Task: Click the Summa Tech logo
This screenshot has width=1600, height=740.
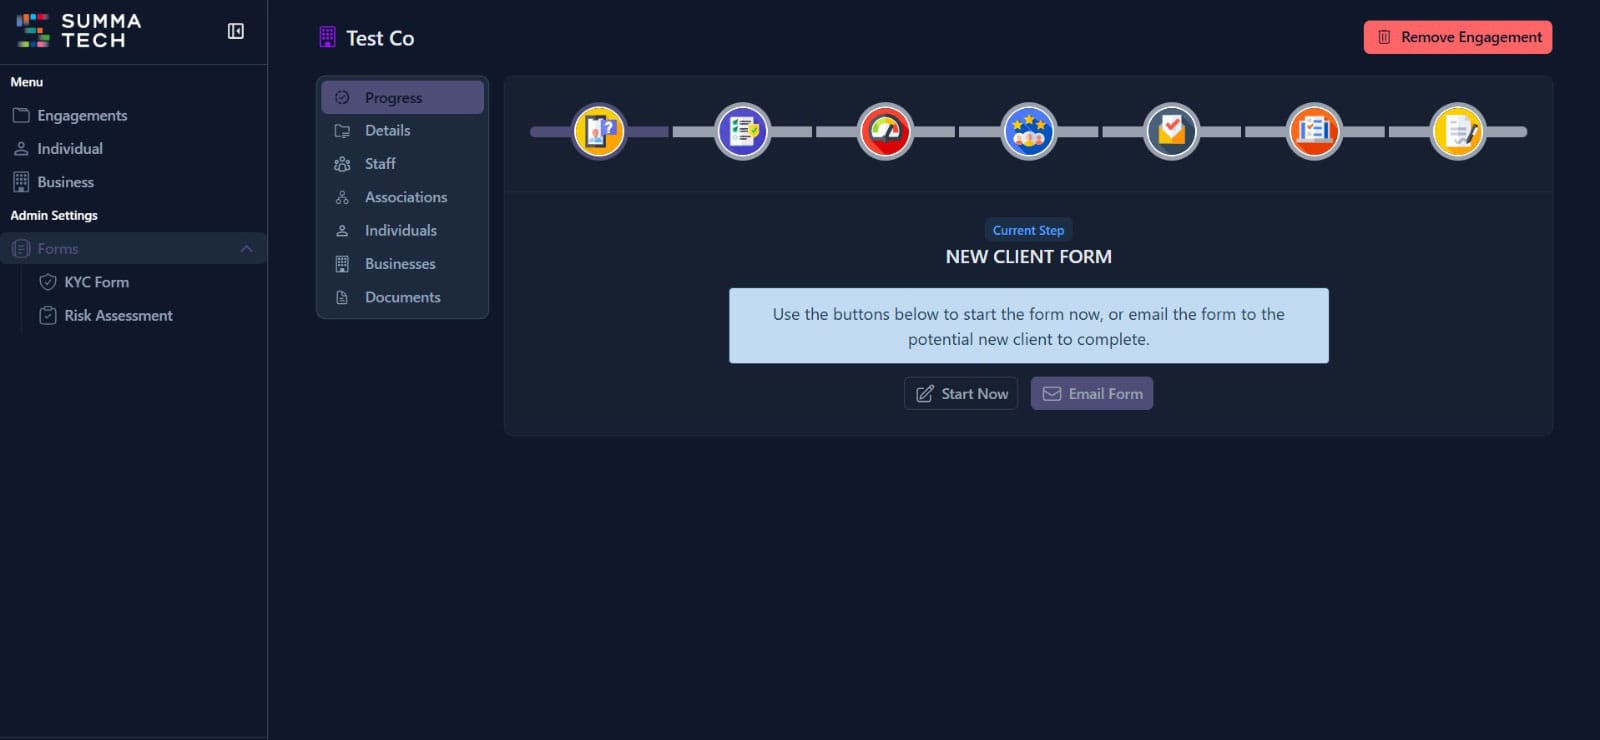Action: coord(79,31)
